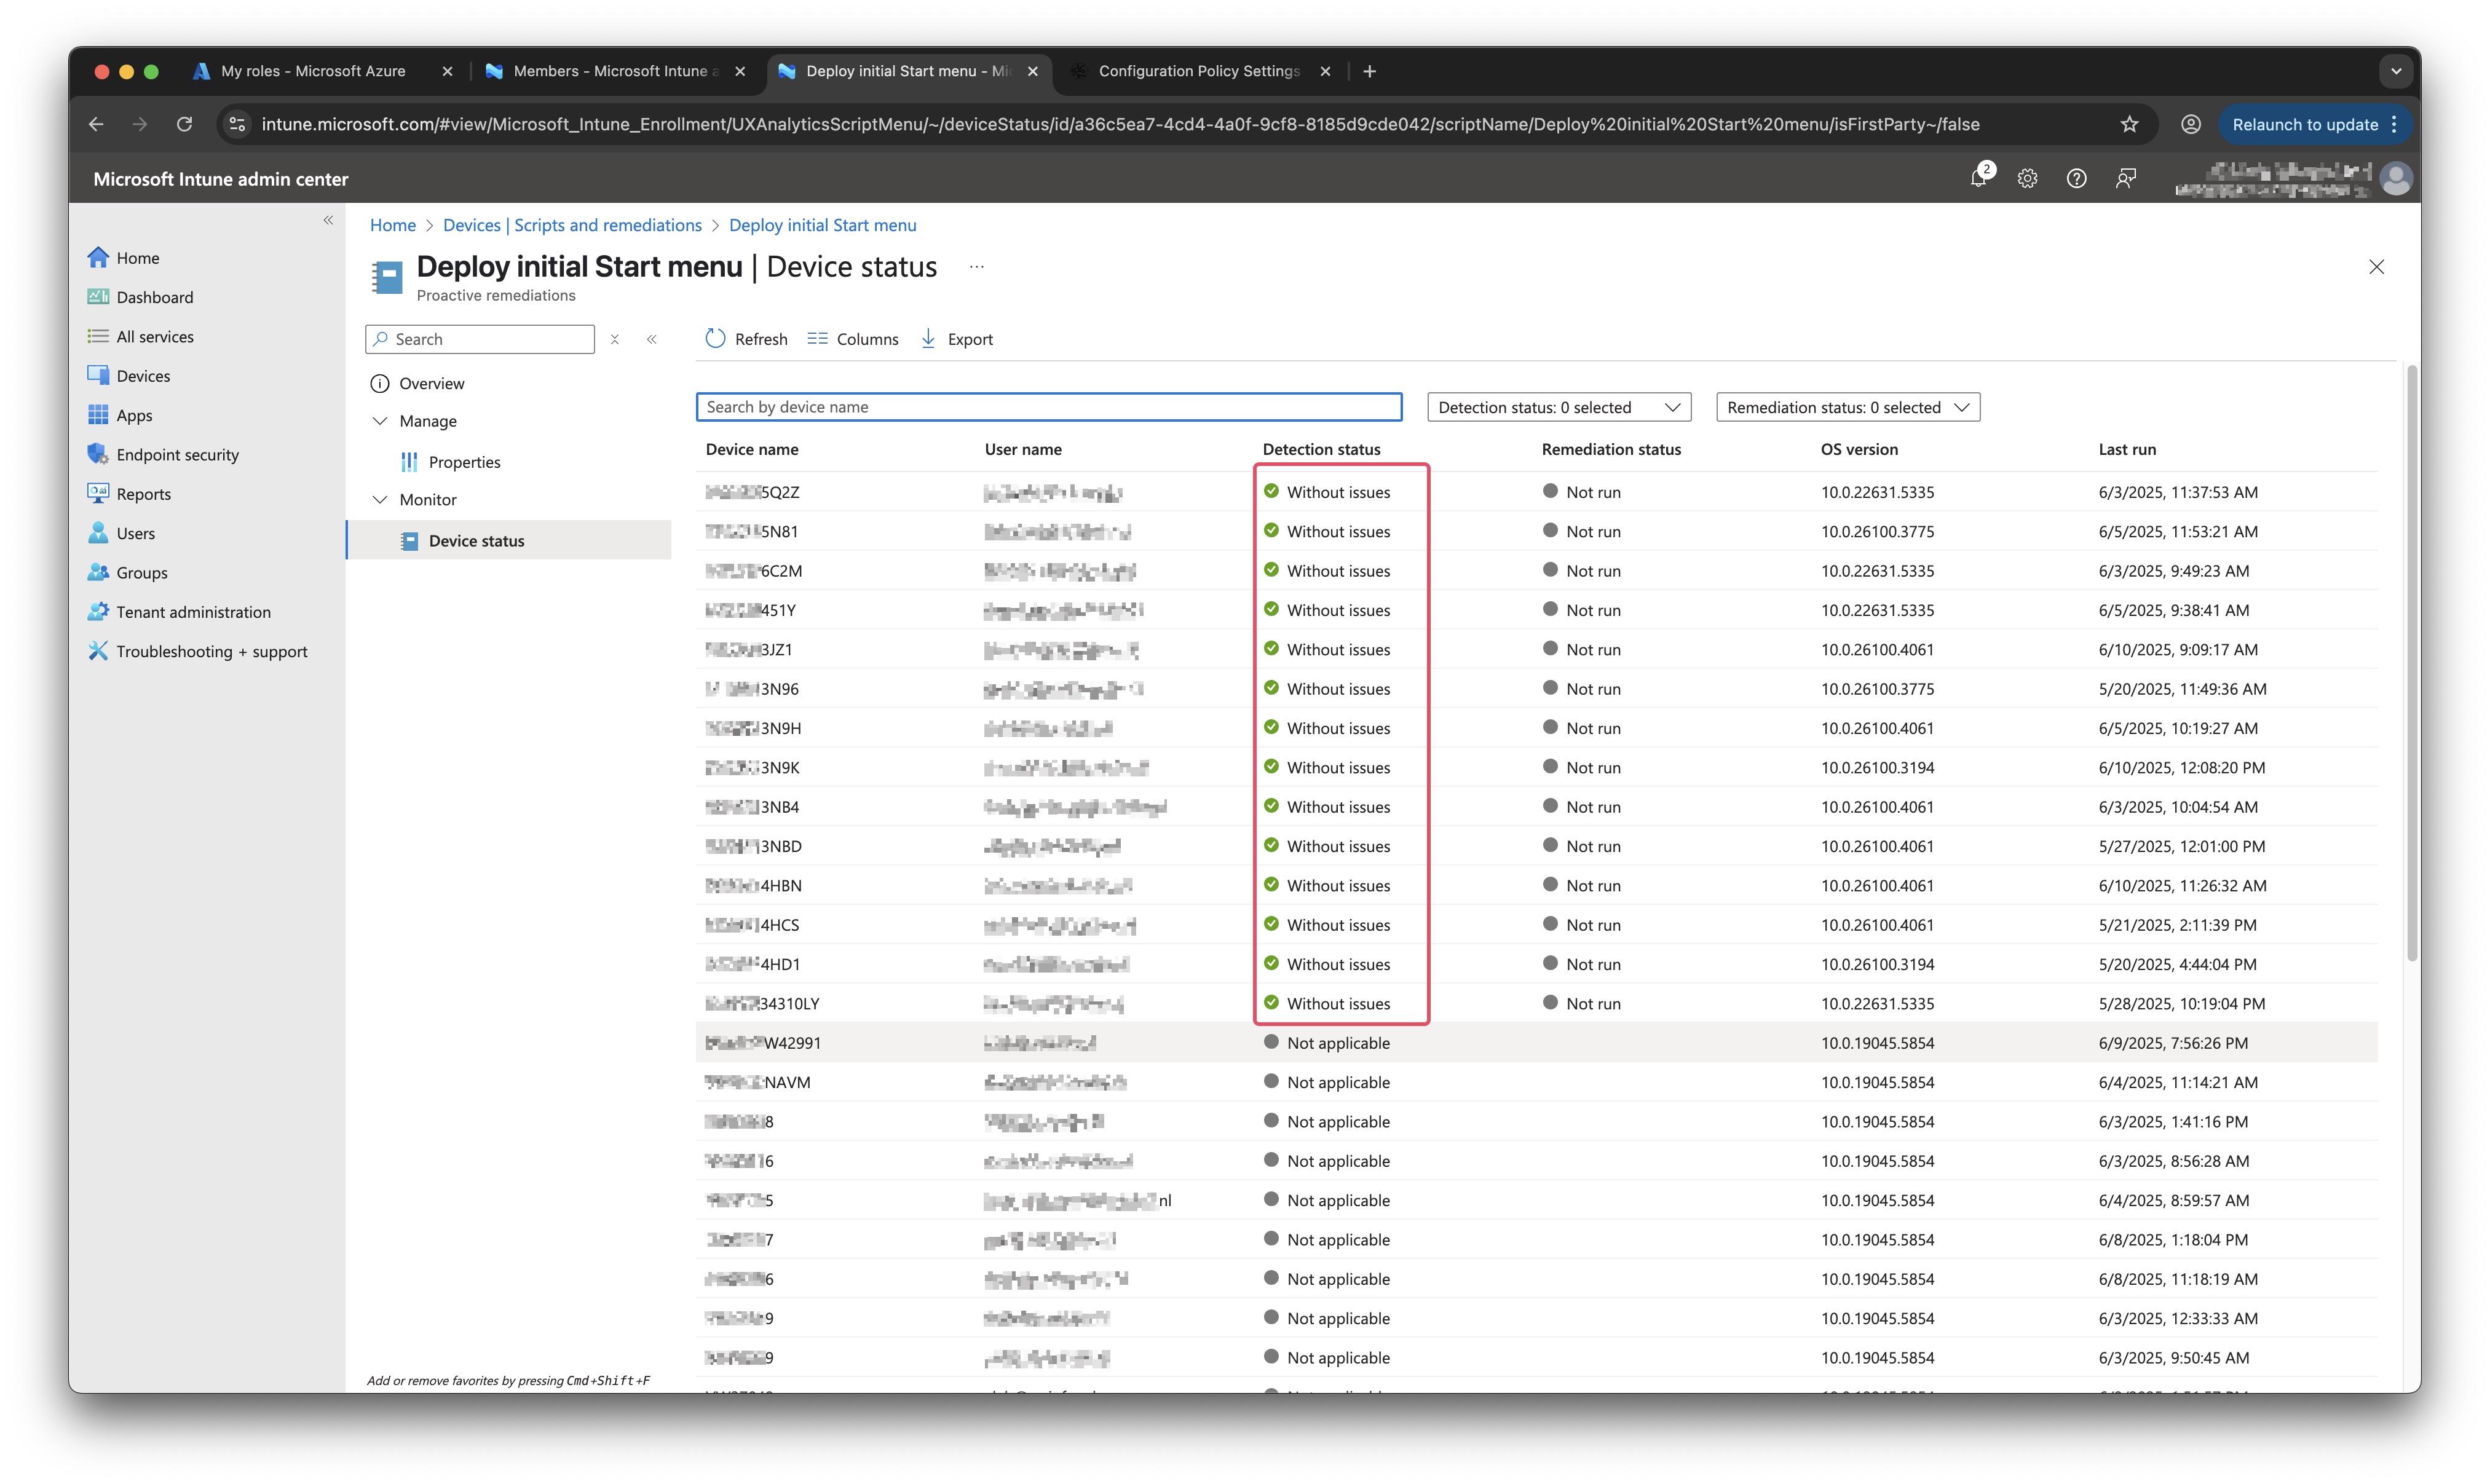Reload the browser page
The height and width of the screenshot is (1484, 2490).
click(x=184, y=124)
